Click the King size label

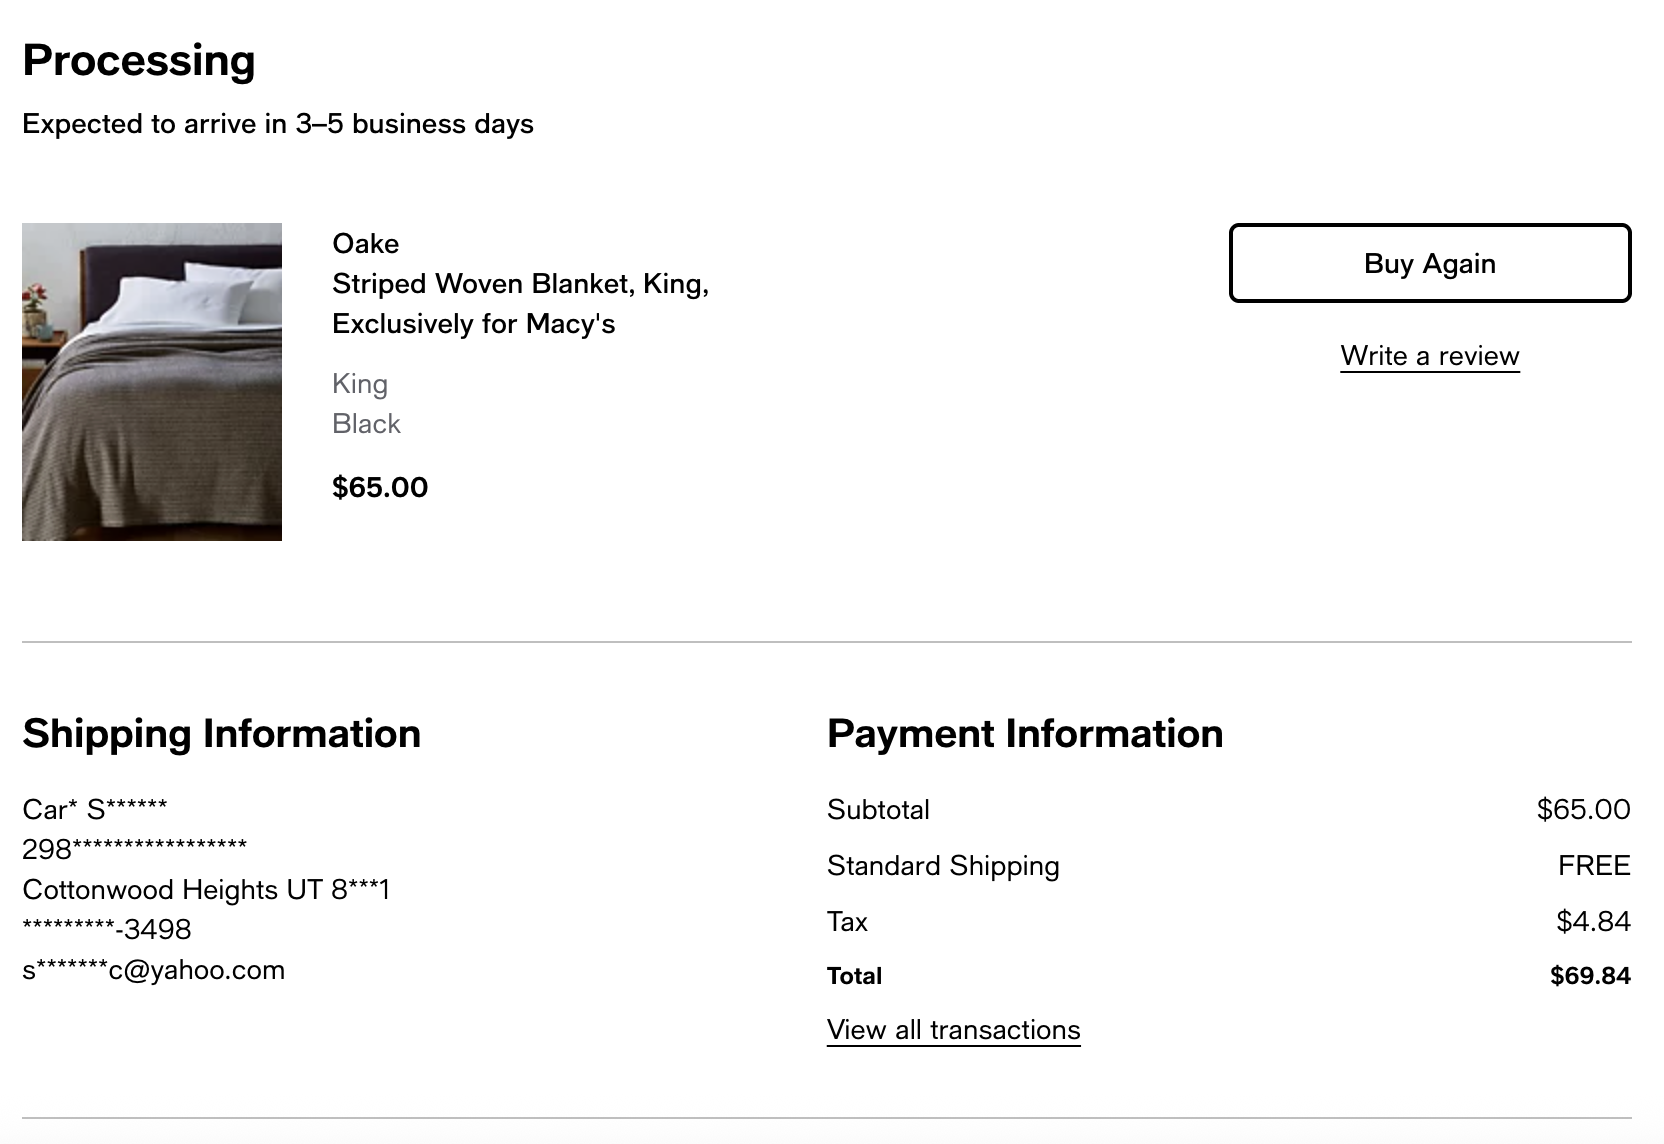[x=360, y=384]
